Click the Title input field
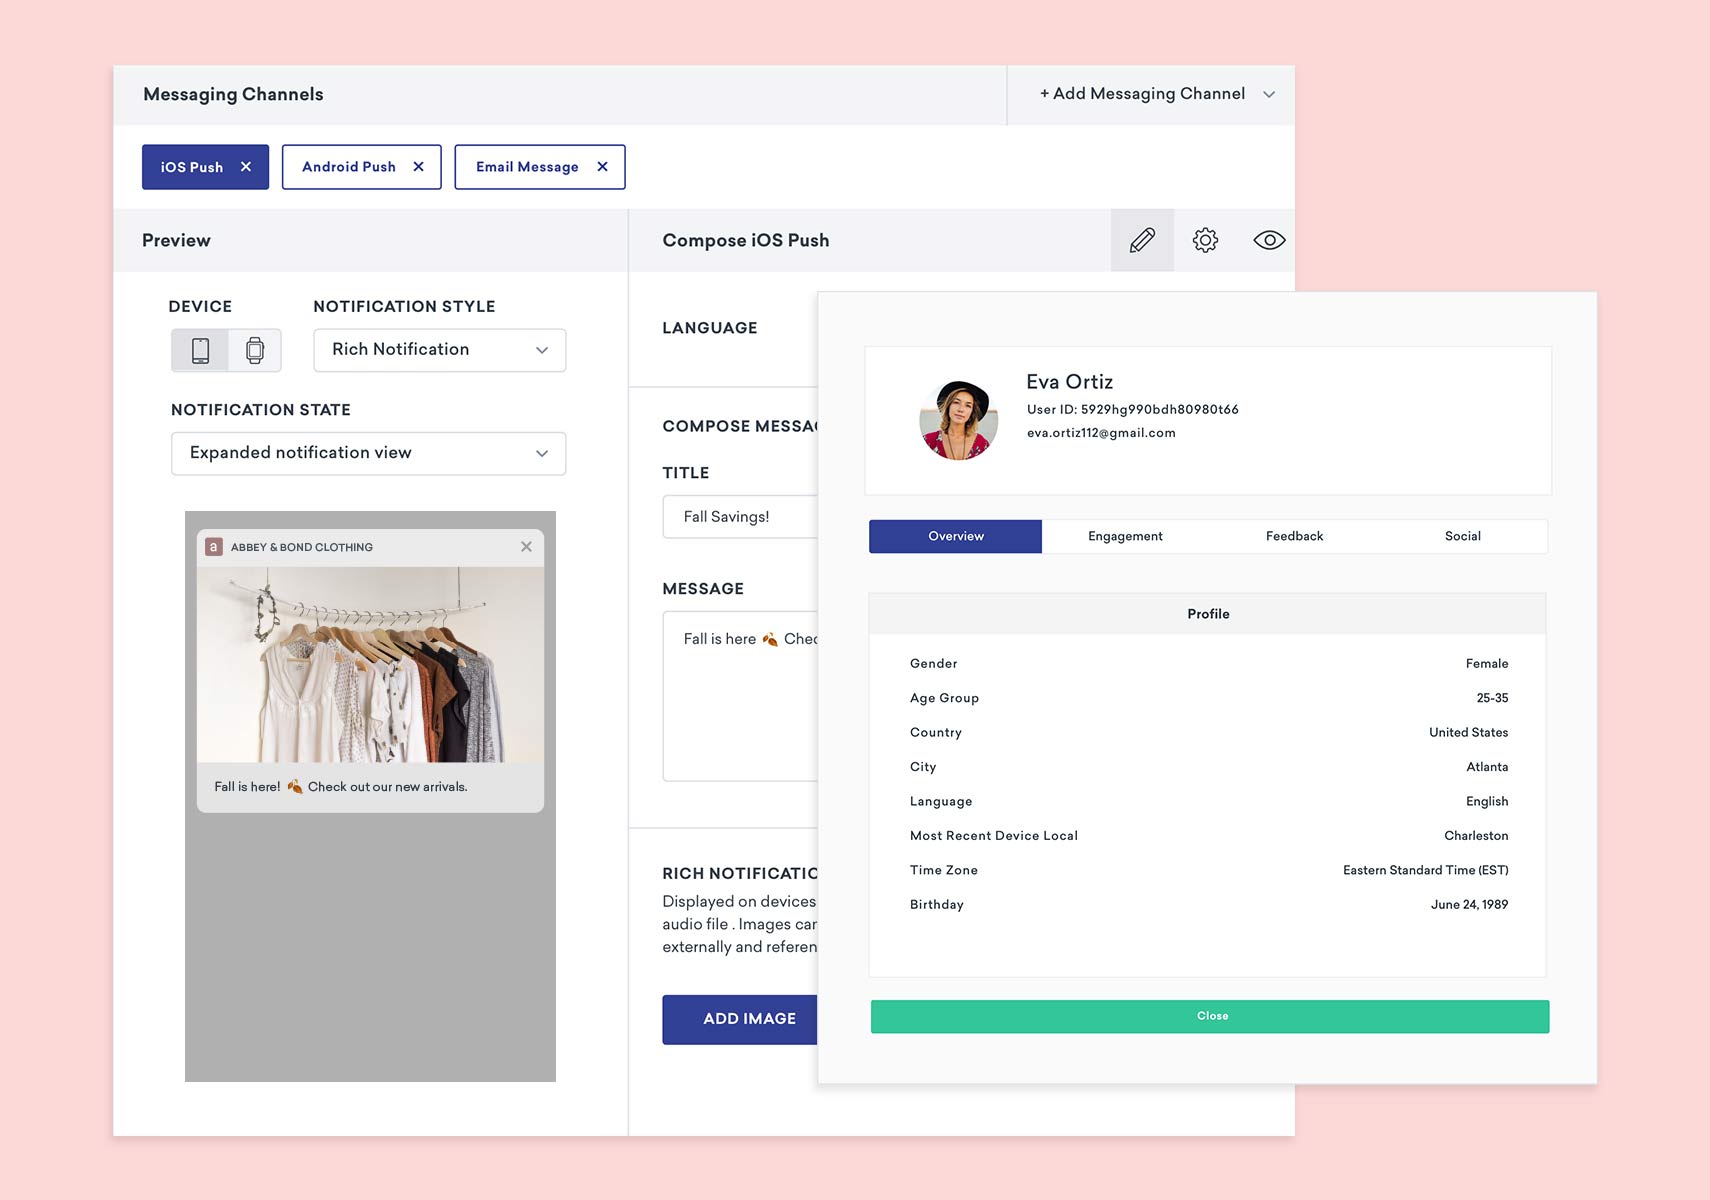The image size is (1710, 1200). pyautogui.click(x=740, y=517)
